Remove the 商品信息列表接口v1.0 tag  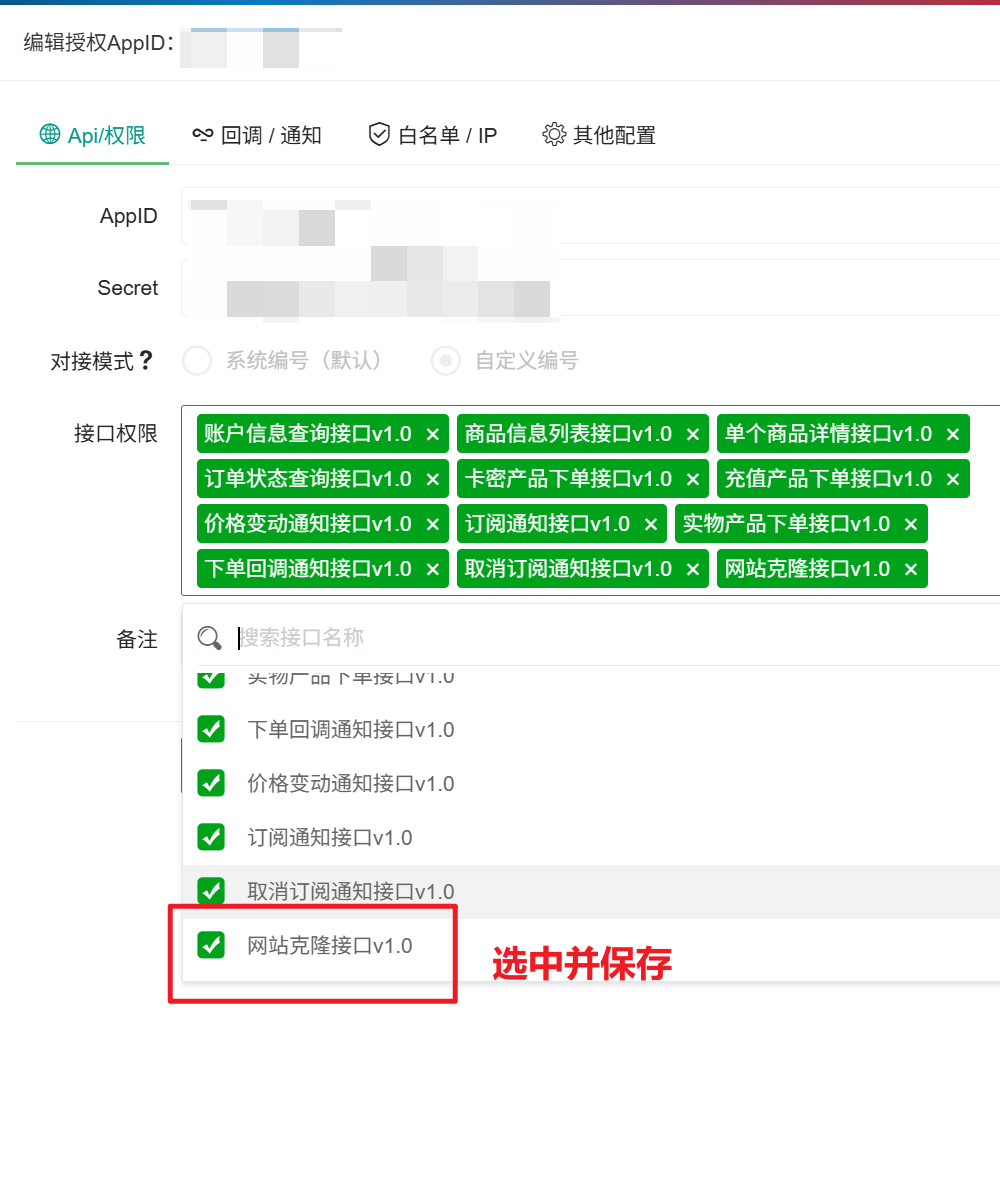click(693, 434)
